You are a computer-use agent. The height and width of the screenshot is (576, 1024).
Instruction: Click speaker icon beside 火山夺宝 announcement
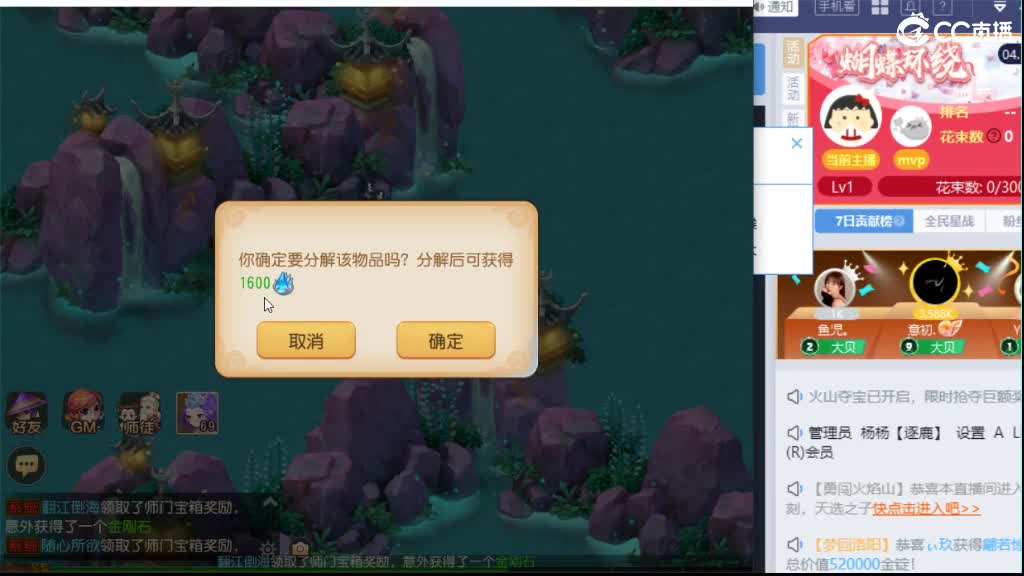[794, 396]
